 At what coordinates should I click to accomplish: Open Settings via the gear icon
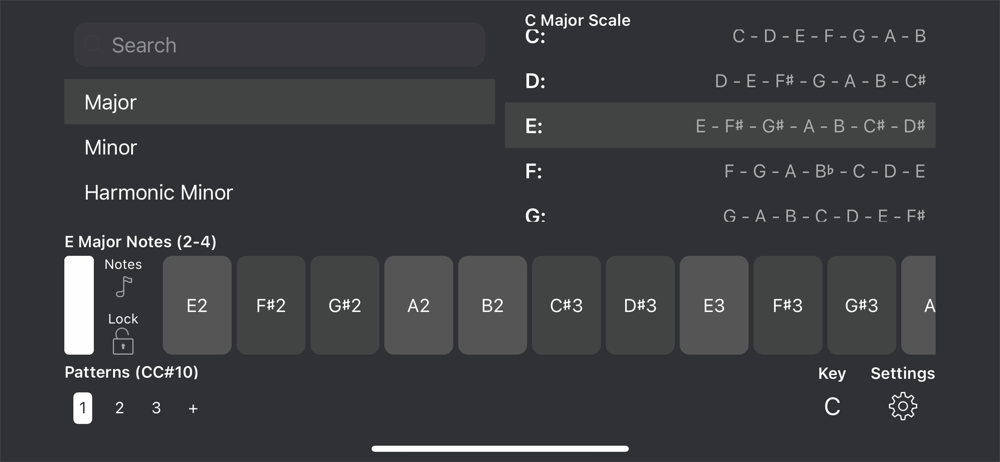(x=902, y=406)
